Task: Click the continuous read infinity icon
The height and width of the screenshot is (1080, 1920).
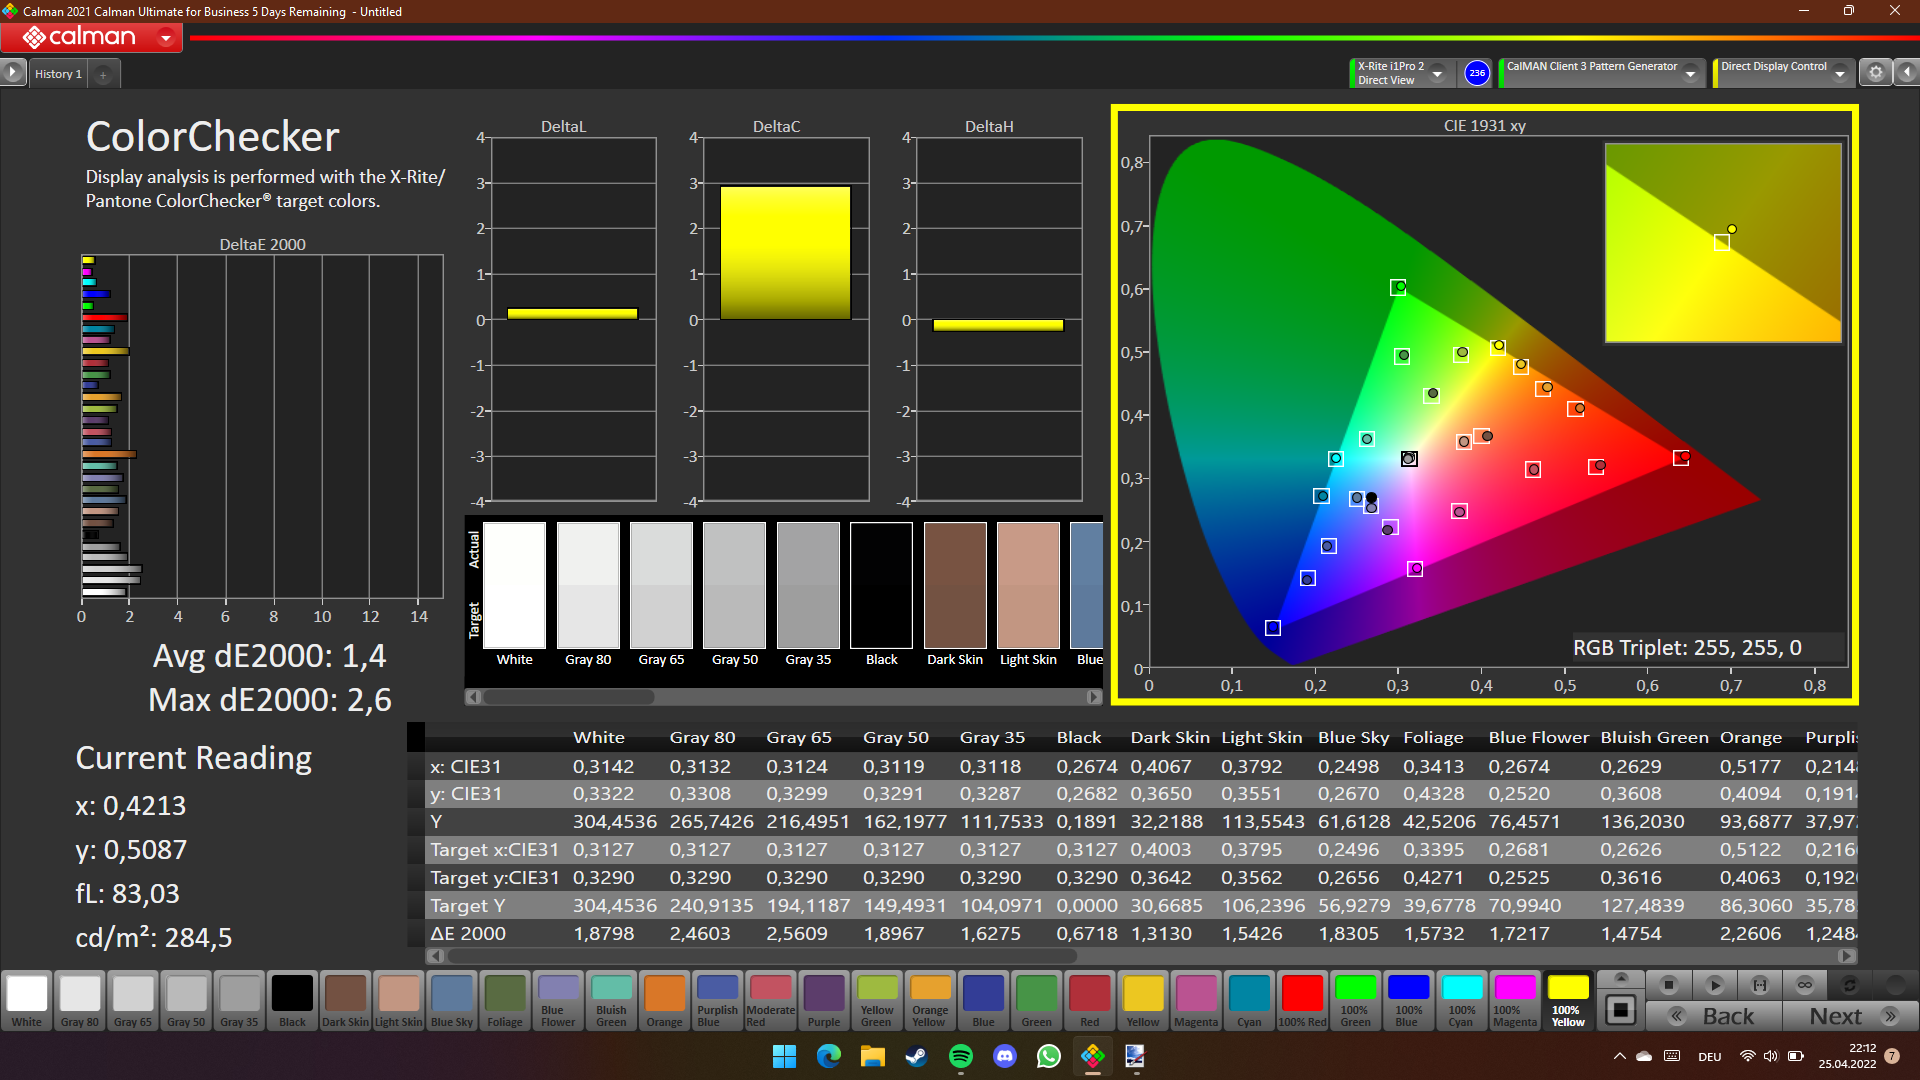Action: (x=1805, y=985)
